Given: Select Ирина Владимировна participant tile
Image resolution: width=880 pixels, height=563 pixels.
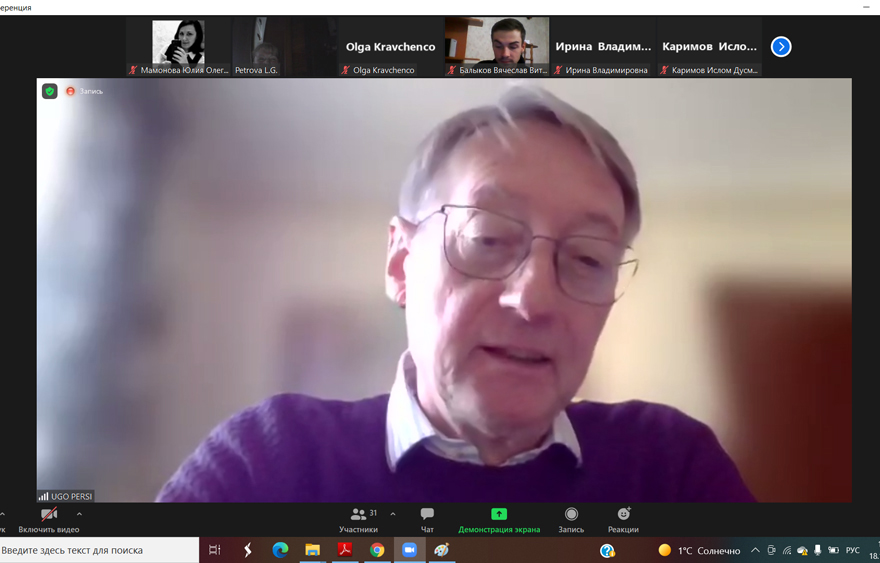Looking at the screenshot, I should pyautogui.click(x=603, y=46).
